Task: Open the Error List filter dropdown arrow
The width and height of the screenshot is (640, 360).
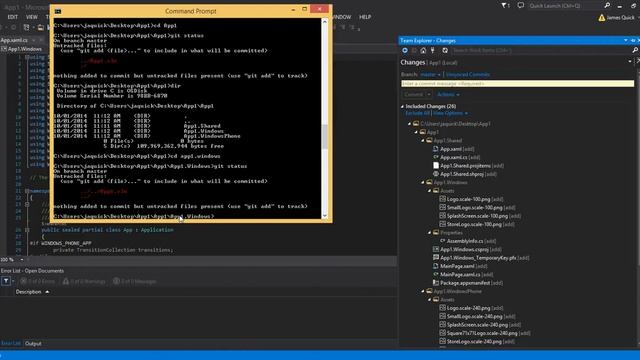Action: click(13, 281)
